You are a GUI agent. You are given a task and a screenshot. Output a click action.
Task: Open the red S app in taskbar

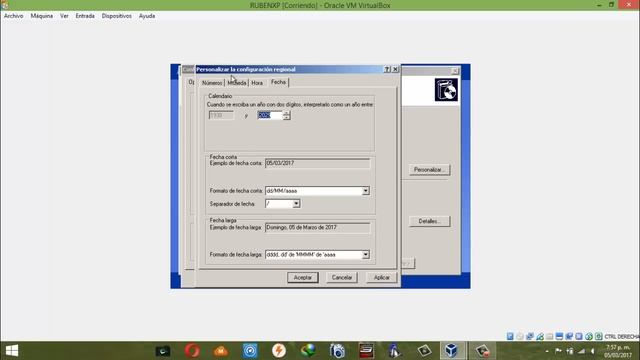pos(366,351)
